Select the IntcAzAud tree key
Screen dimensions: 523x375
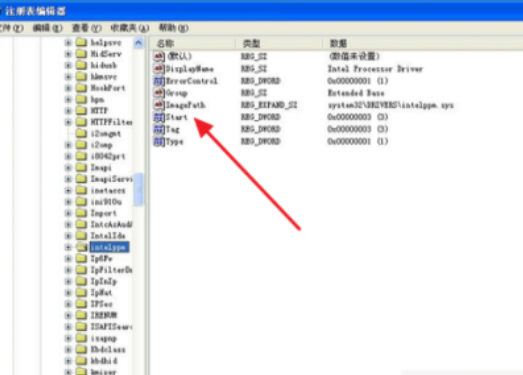[111, 225]
